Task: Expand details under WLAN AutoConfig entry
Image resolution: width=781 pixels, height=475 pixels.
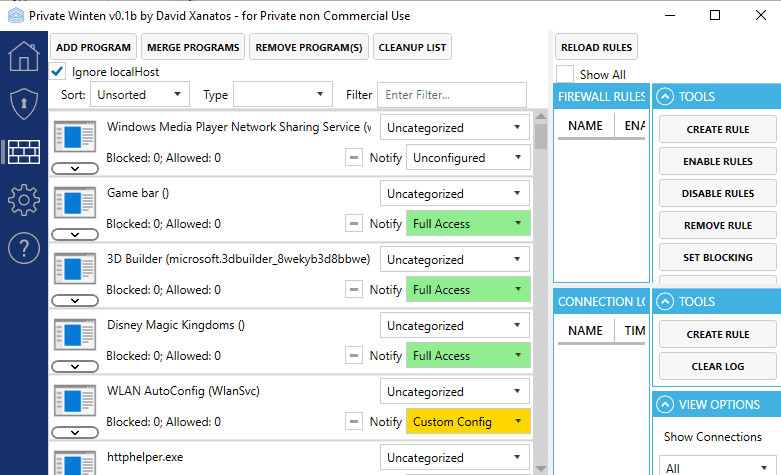Action: pyautogui.click(x=75, y=433)
